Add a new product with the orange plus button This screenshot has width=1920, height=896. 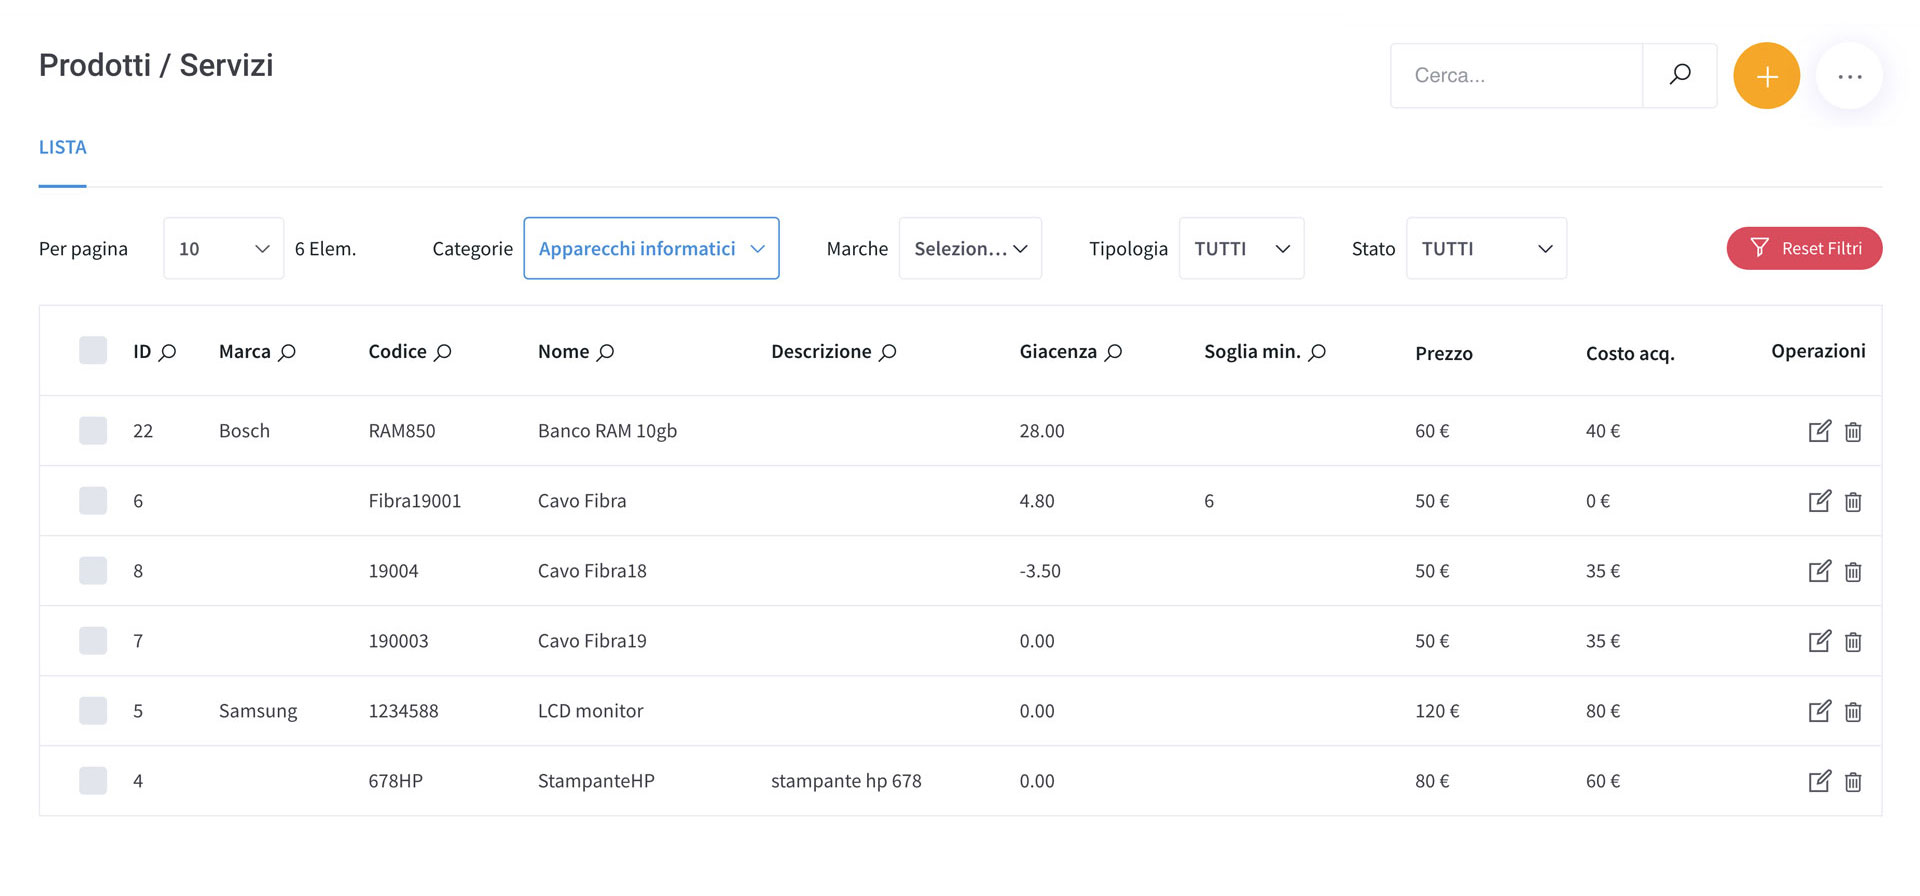(x=1767, y=76)
